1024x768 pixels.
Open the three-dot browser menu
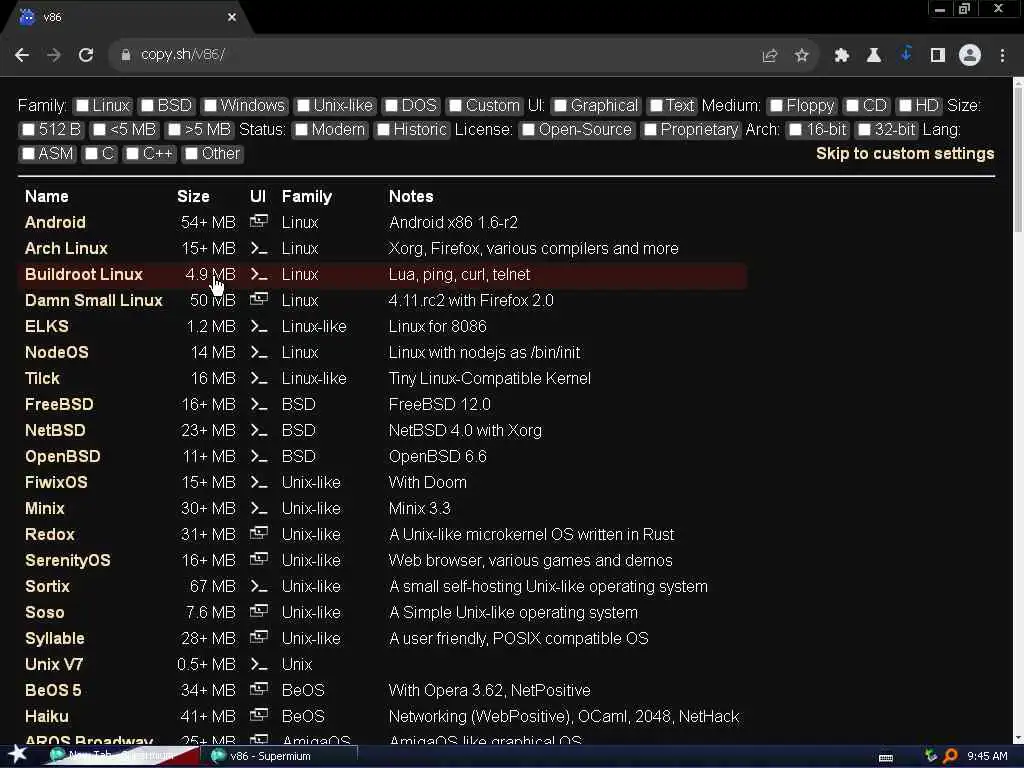1002,56
